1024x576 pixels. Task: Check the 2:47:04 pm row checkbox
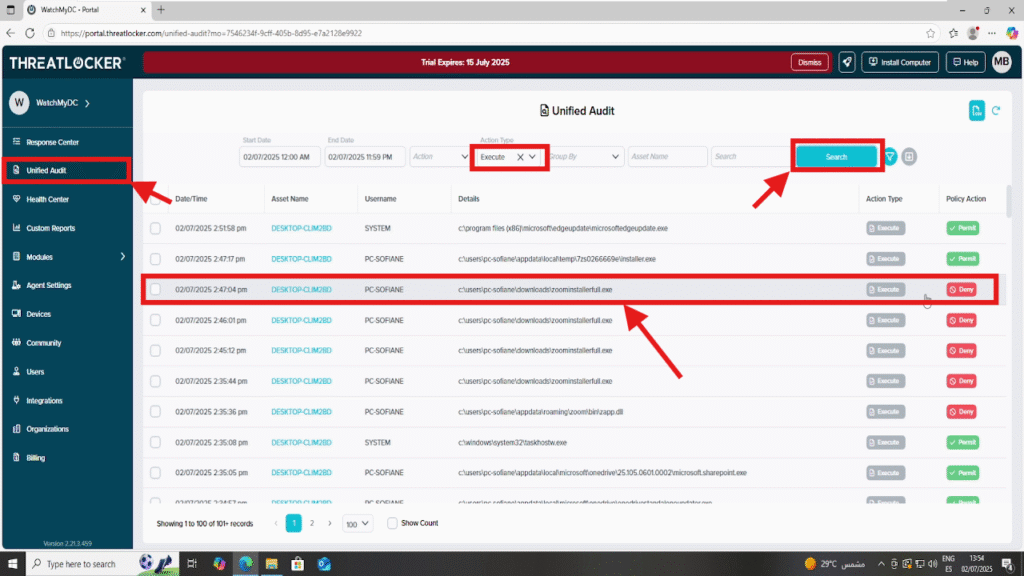(155, 289)
